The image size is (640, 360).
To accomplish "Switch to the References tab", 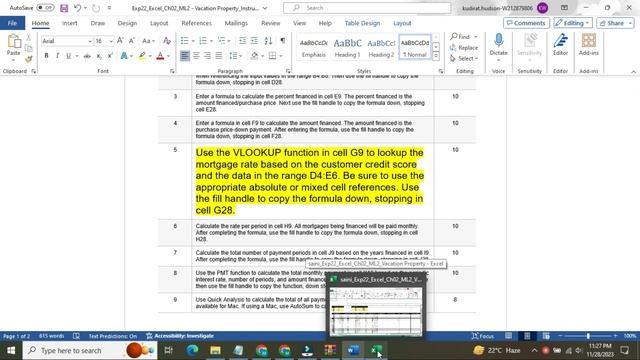I will [196, 23].
